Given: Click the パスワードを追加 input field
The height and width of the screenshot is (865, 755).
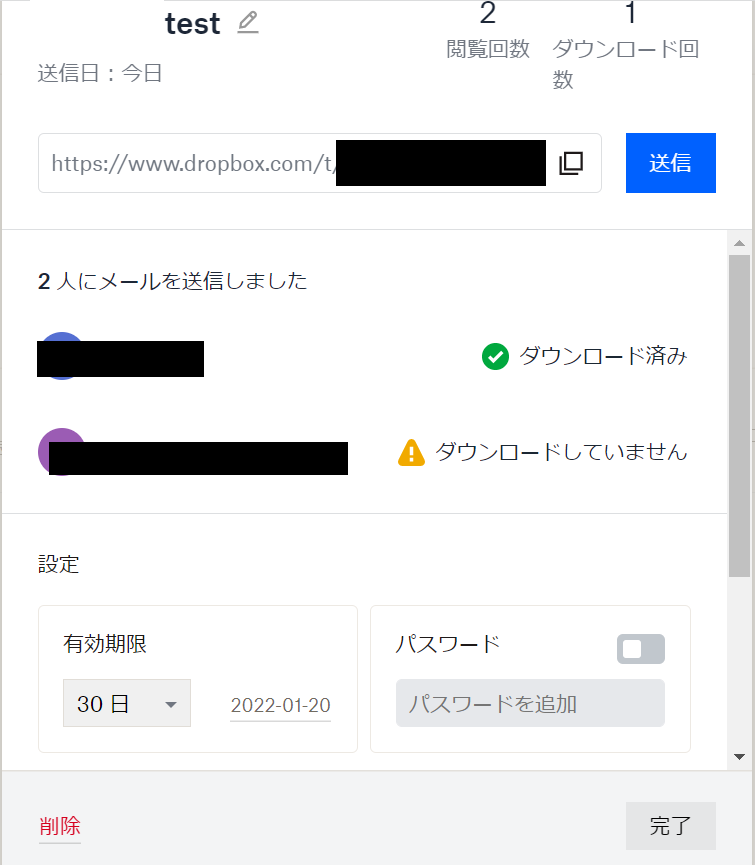Looking at the screenshot, I should (530, 704).
